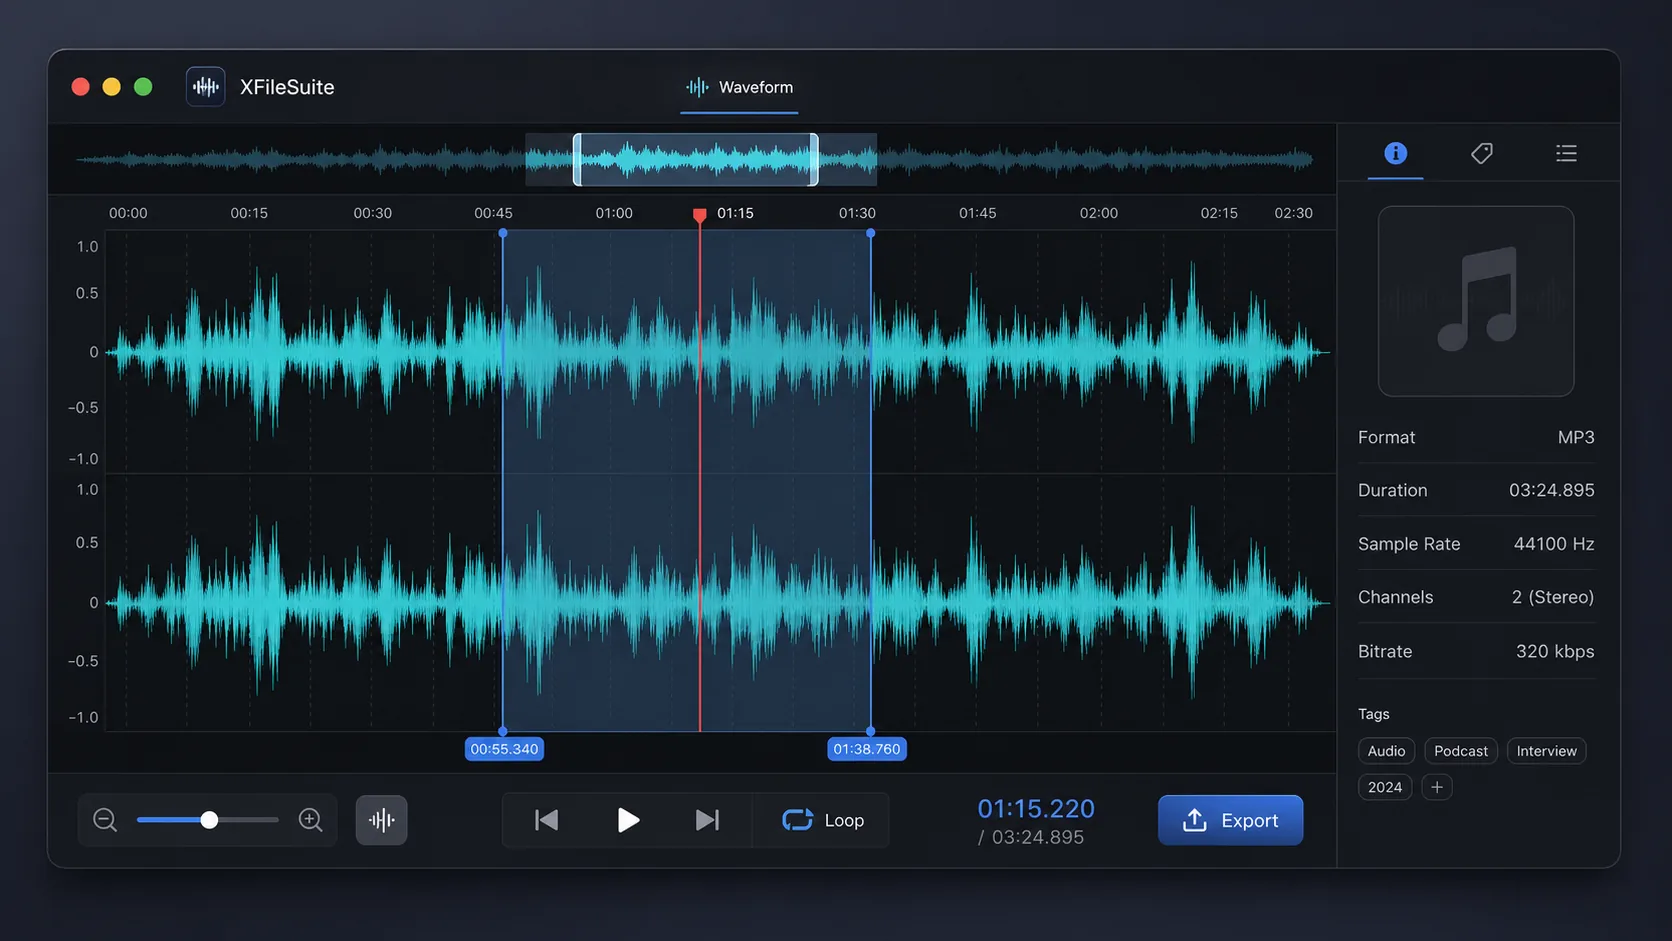Click the overview left handle of the viewport
The width and height of the screenshot is (1672, 941).
[x=577, y=159]
